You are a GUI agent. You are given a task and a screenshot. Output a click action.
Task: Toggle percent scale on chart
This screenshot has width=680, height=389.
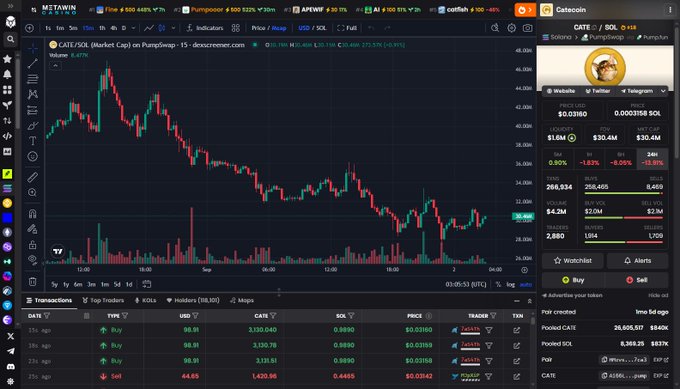[x=498, y=284]
